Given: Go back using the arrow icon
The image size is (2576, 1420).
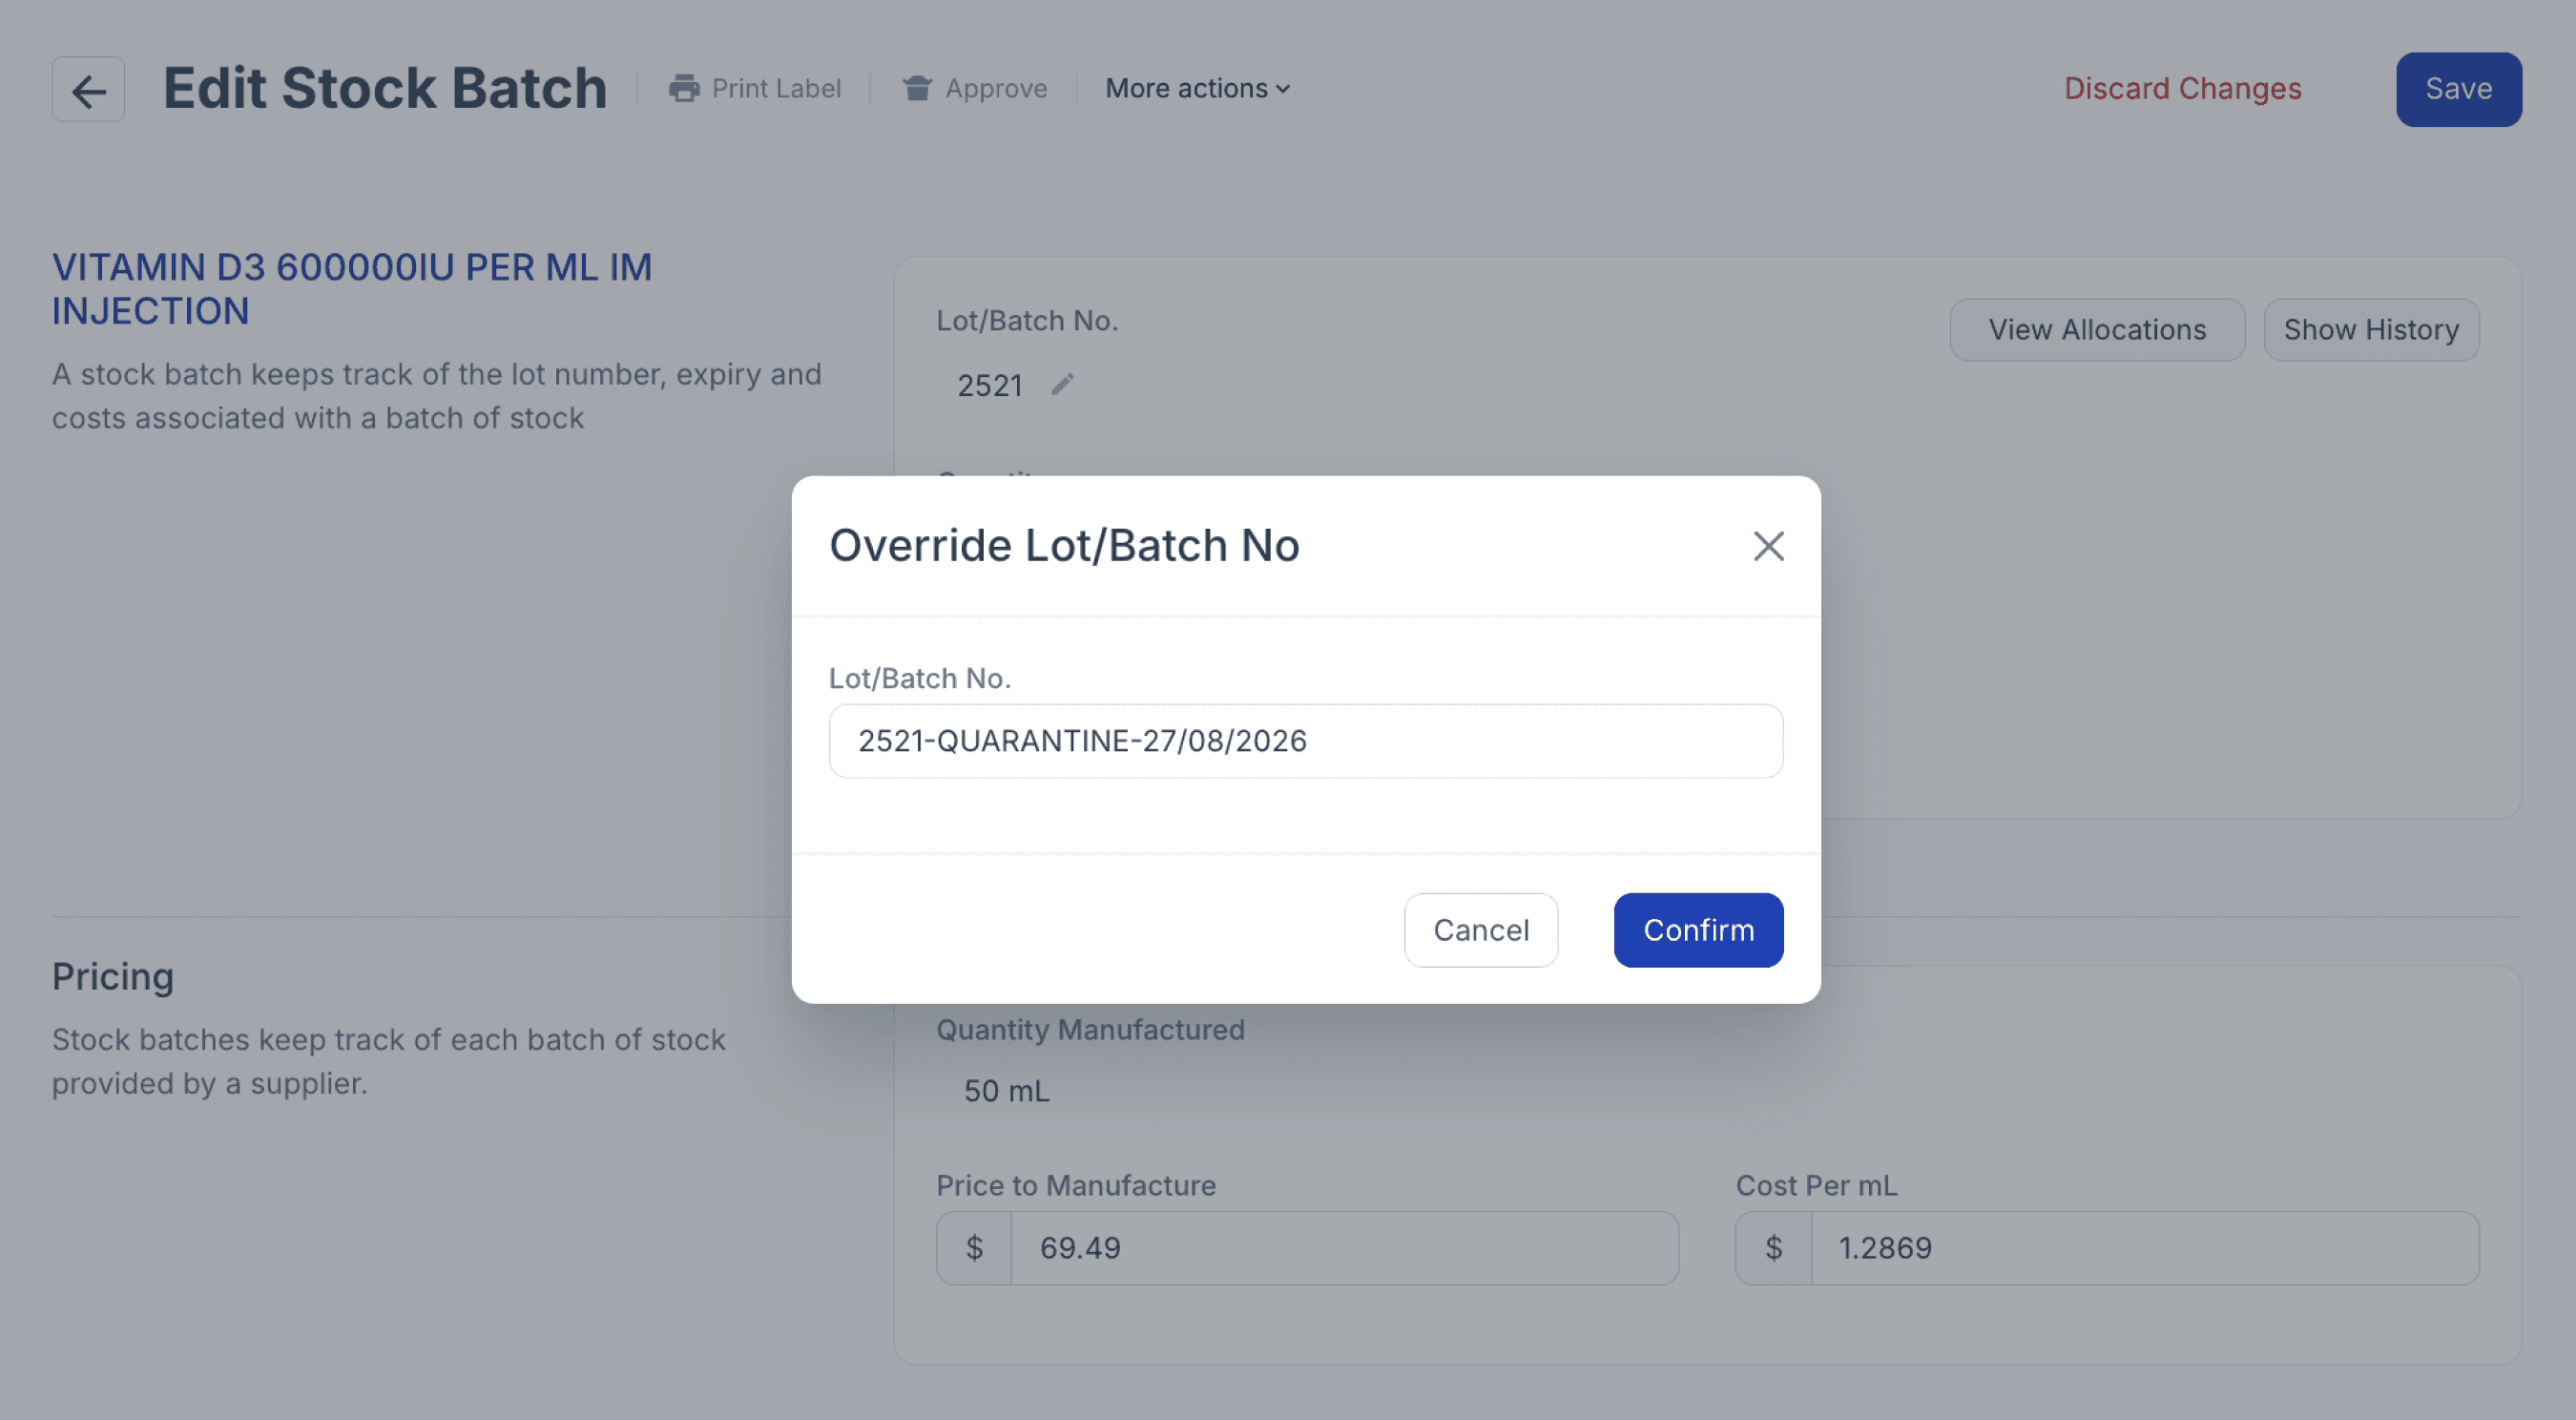Looking at the screenshot, I should coord(89,89).
